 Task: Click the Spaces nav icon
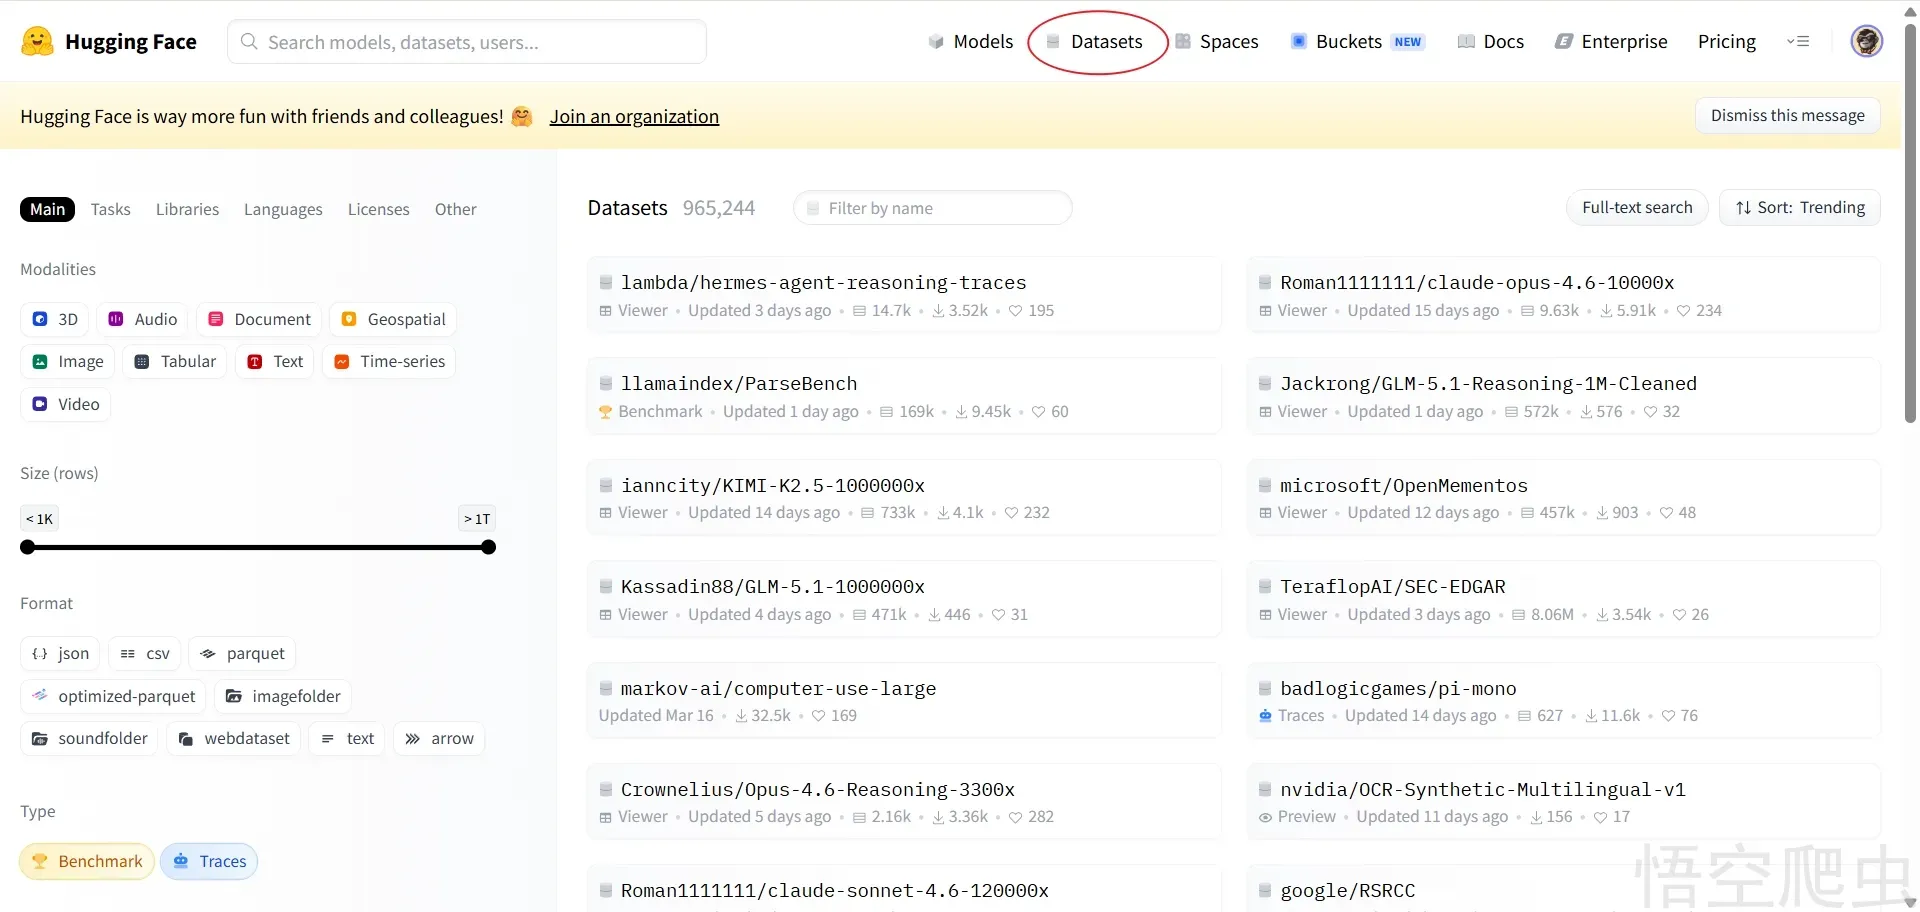click(1183, 42)
